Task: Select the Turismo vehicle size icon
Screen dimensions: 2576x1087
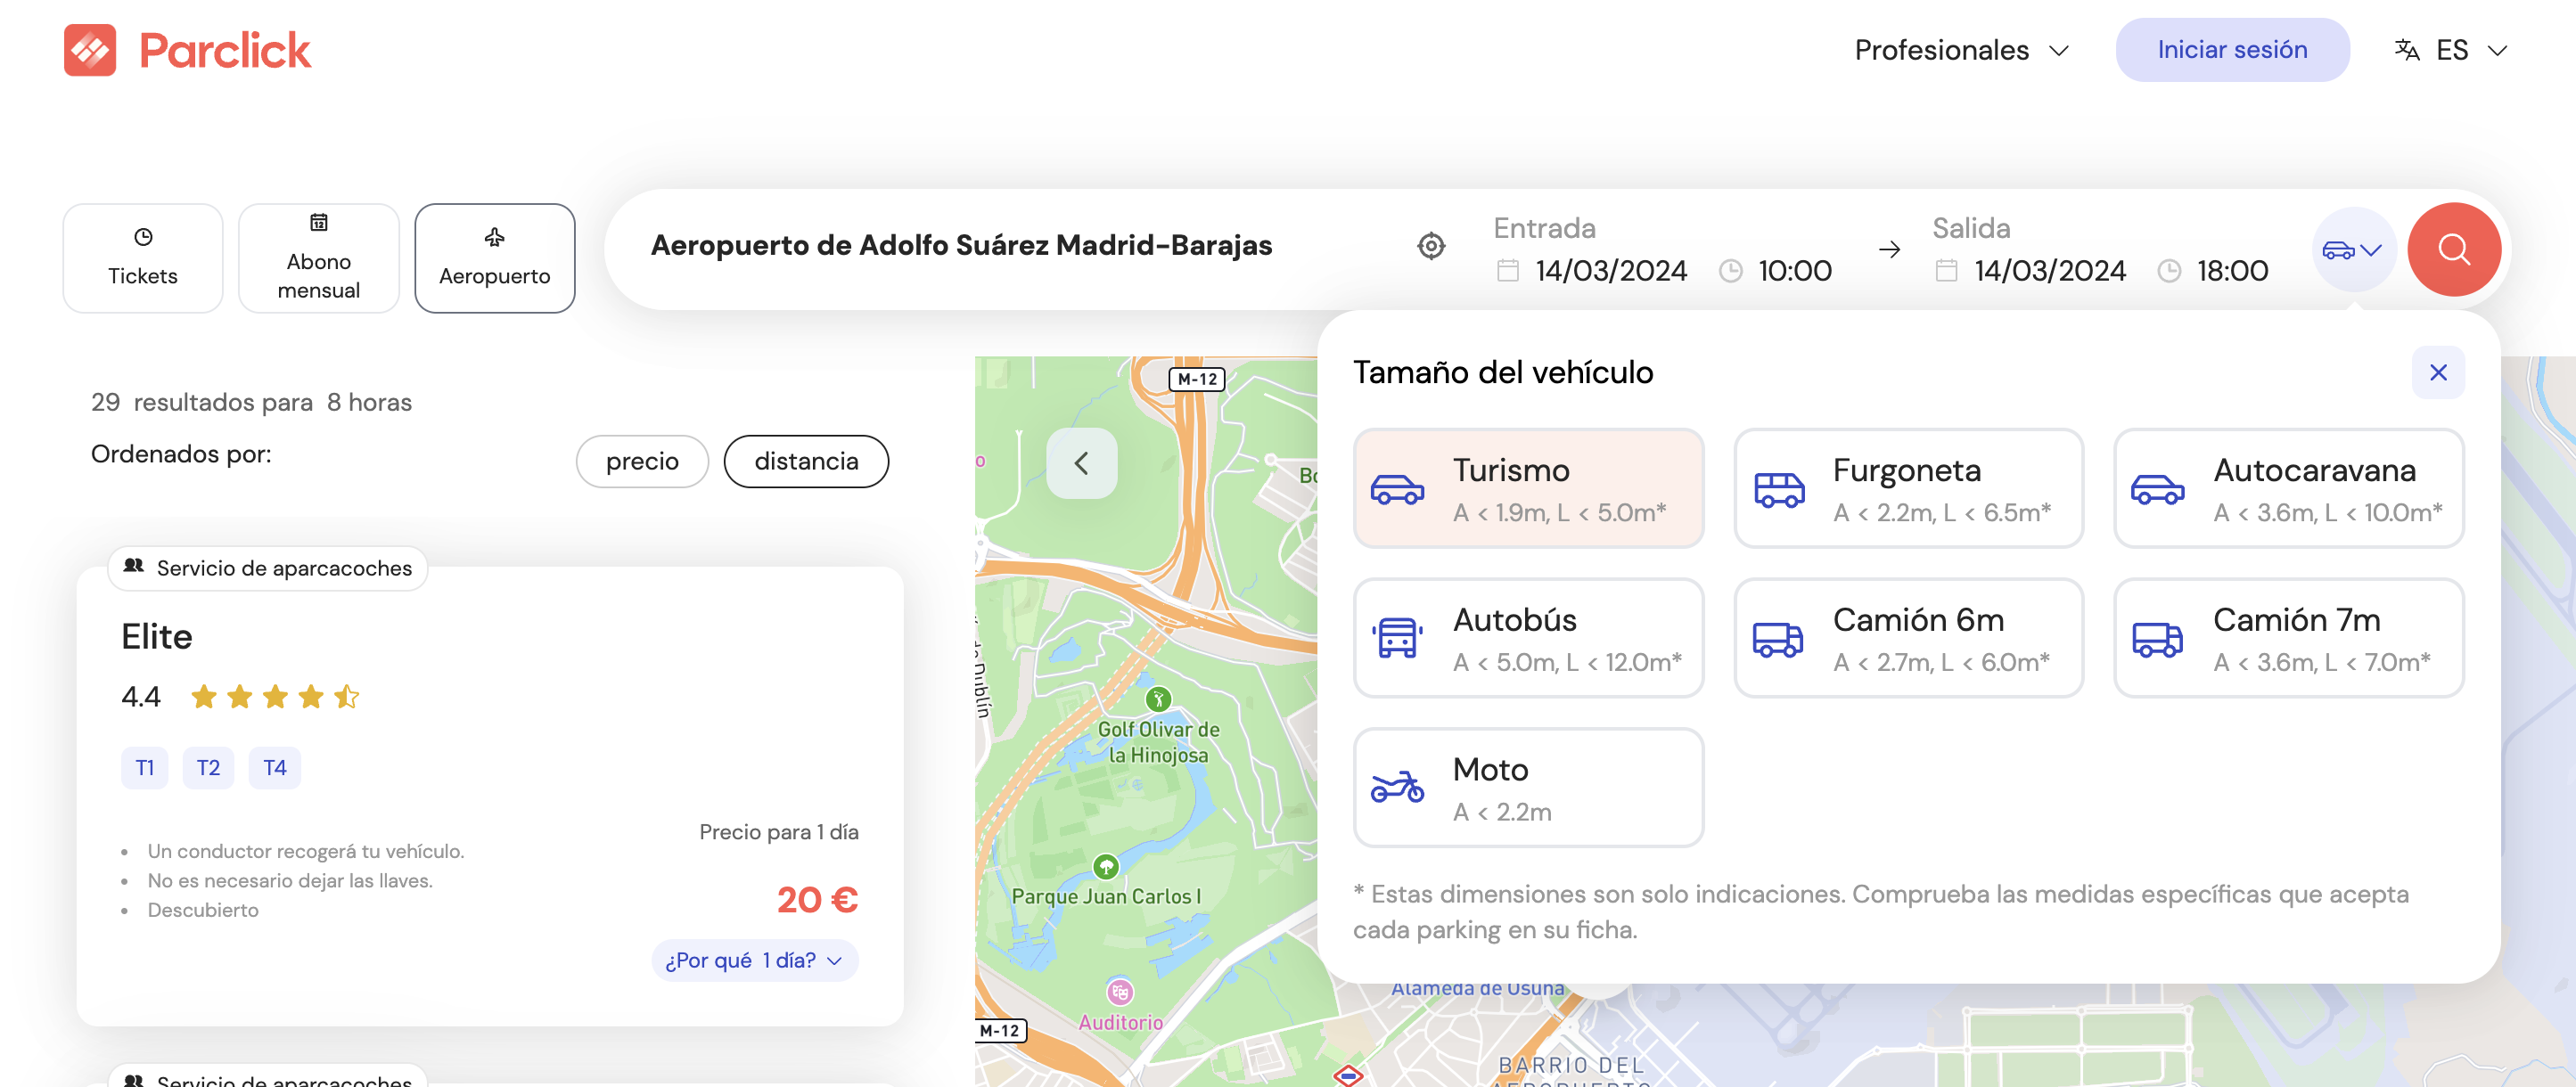Action: point(1397,491)
